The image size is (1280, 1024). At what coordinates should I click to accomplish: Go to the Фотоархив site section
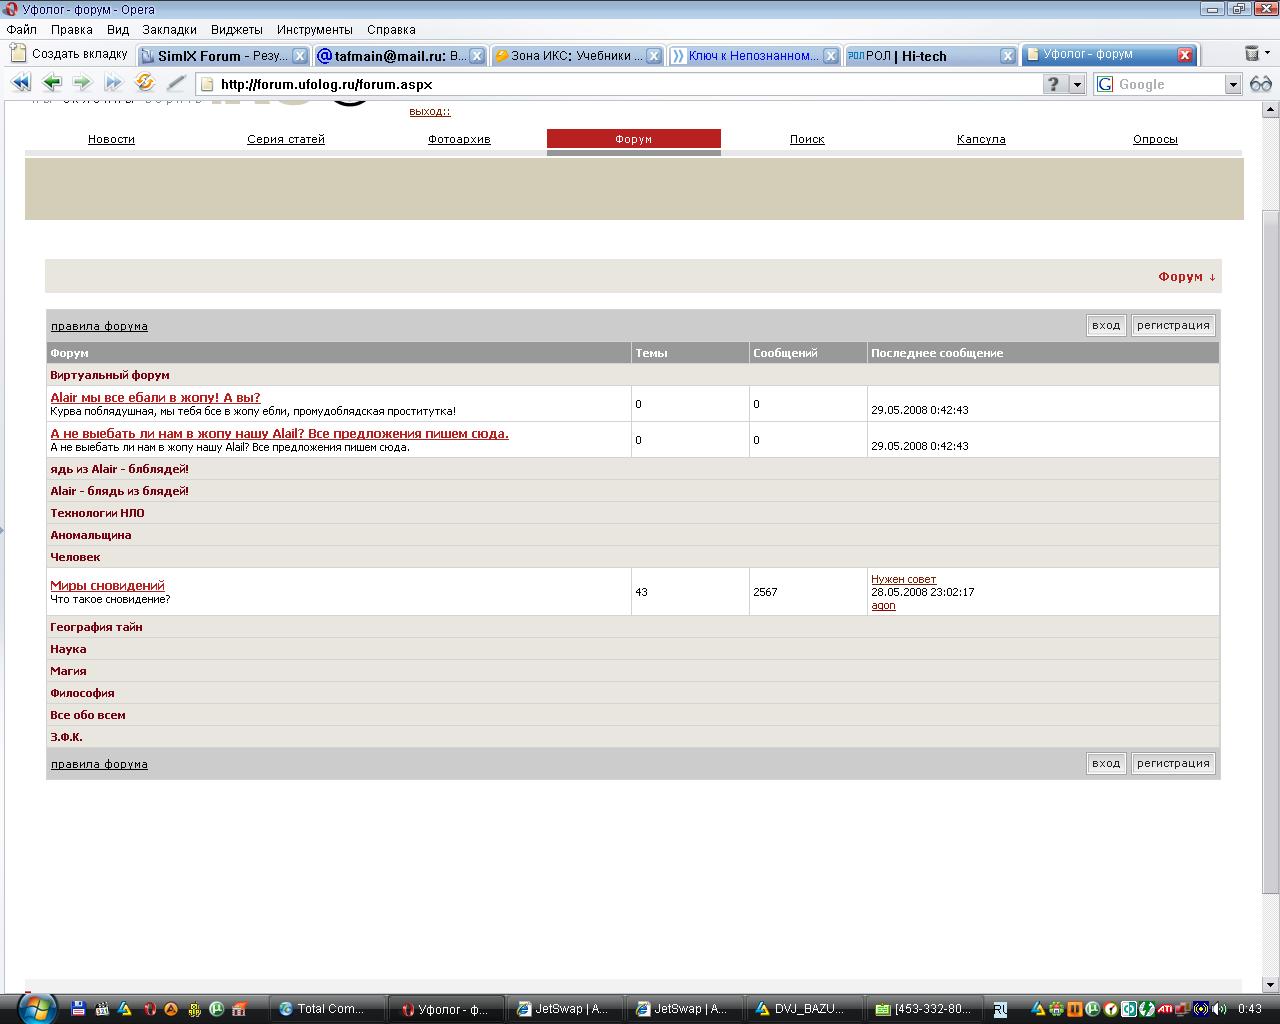pos(459,139)
